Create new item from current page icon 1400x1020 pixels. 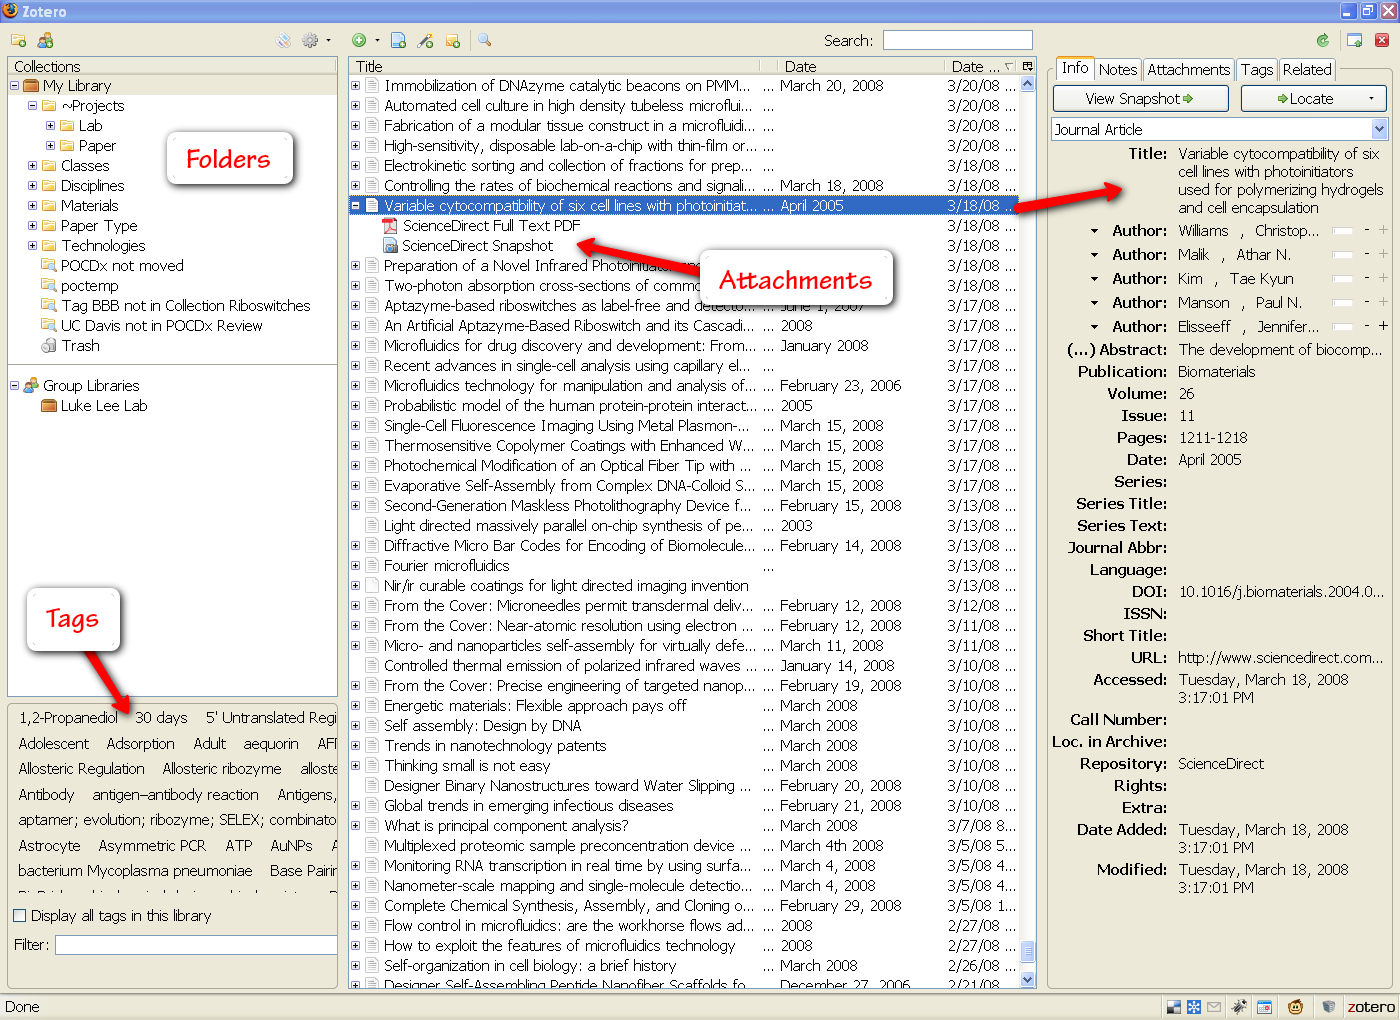[398, 41]
